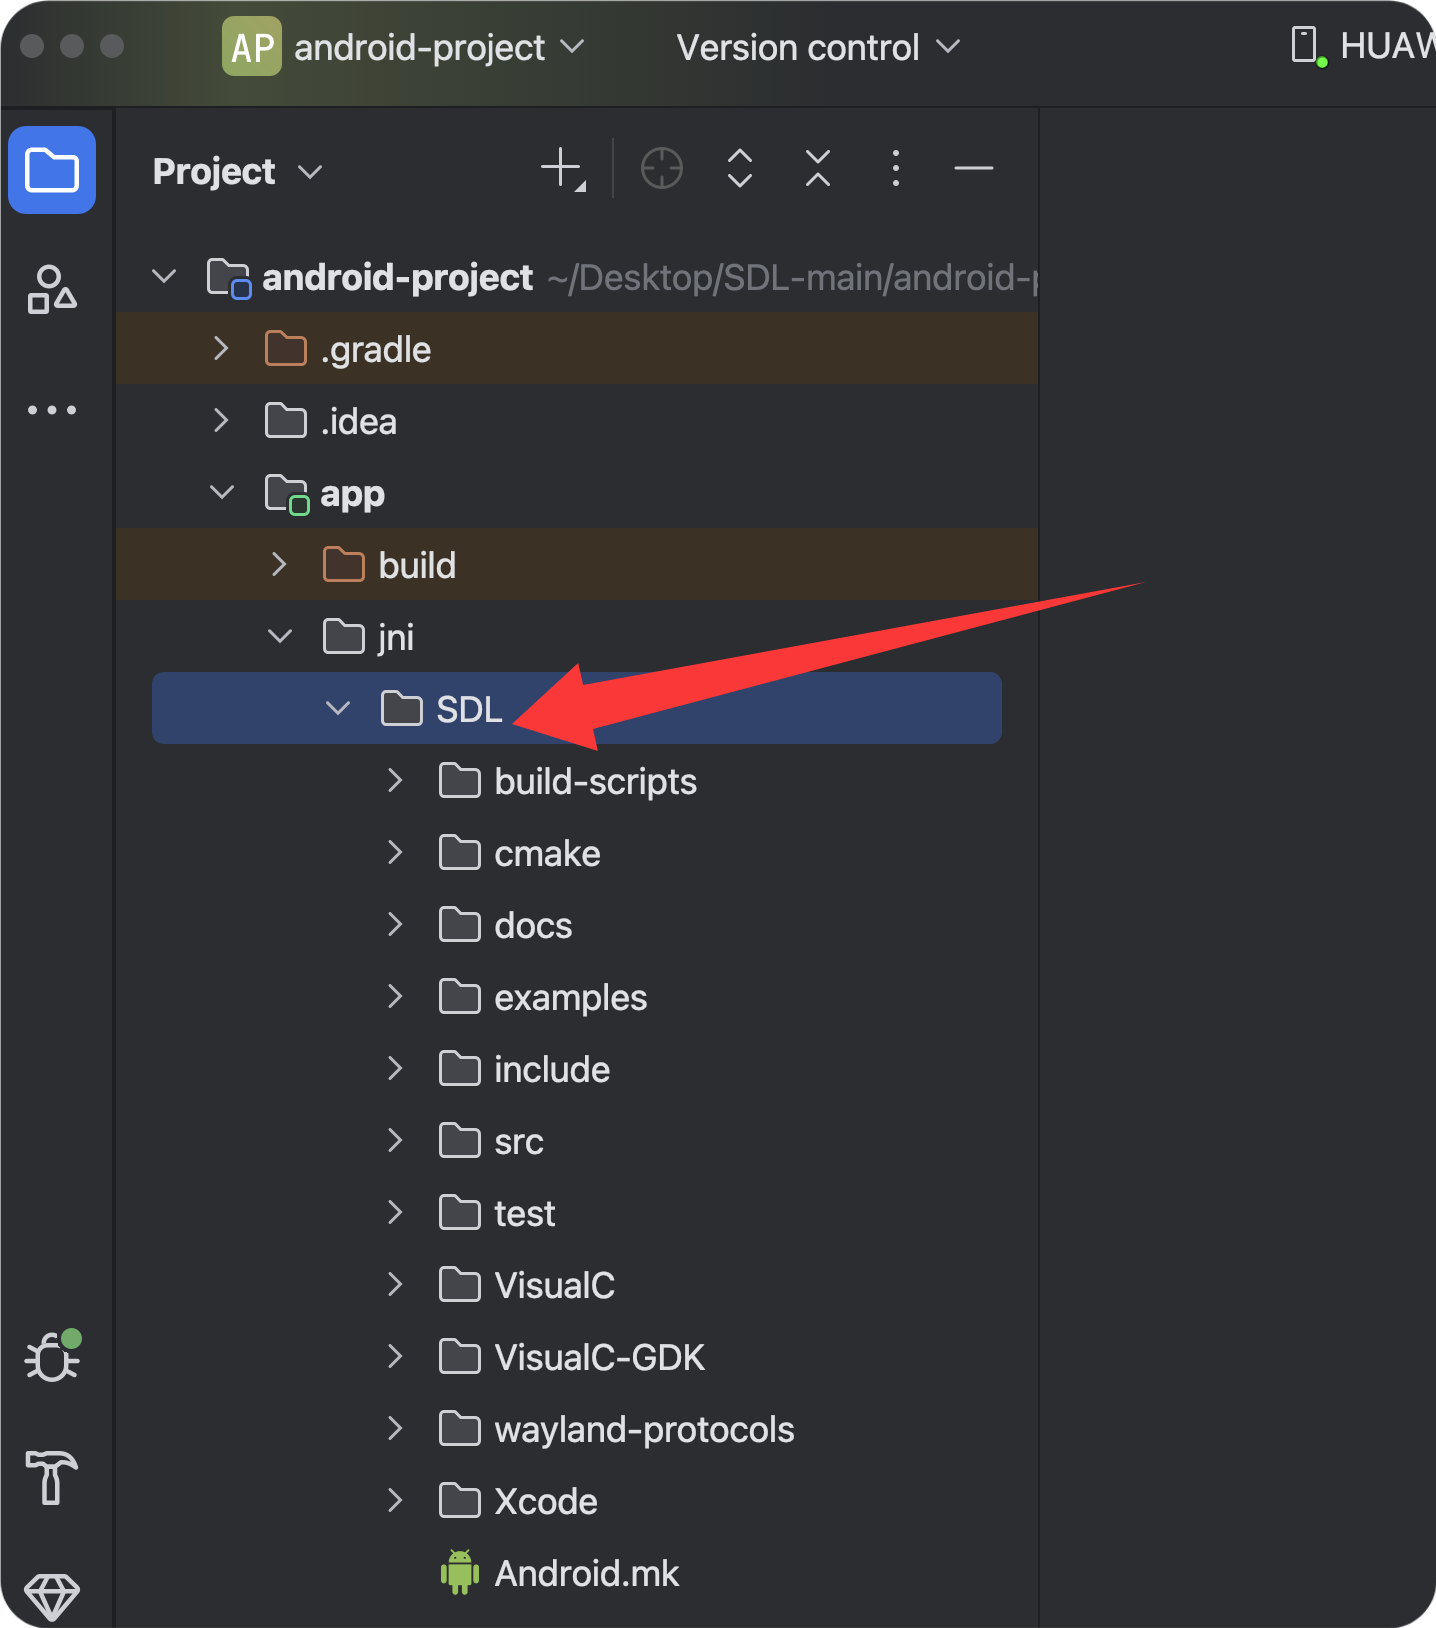Image resolution: width=1436 pixels, height=1628 pixels.
Task: Open the Debug bug icon in sidebar
Action: tap(53, 1357)
